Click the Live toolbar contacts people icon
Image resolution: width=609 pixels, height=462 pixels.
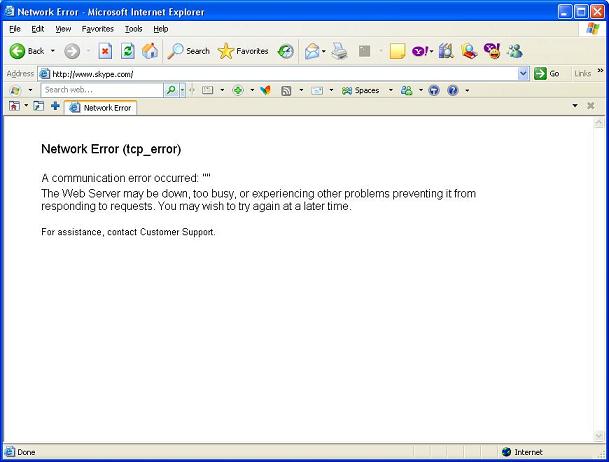pyautogui.click(x=406, y=90)
